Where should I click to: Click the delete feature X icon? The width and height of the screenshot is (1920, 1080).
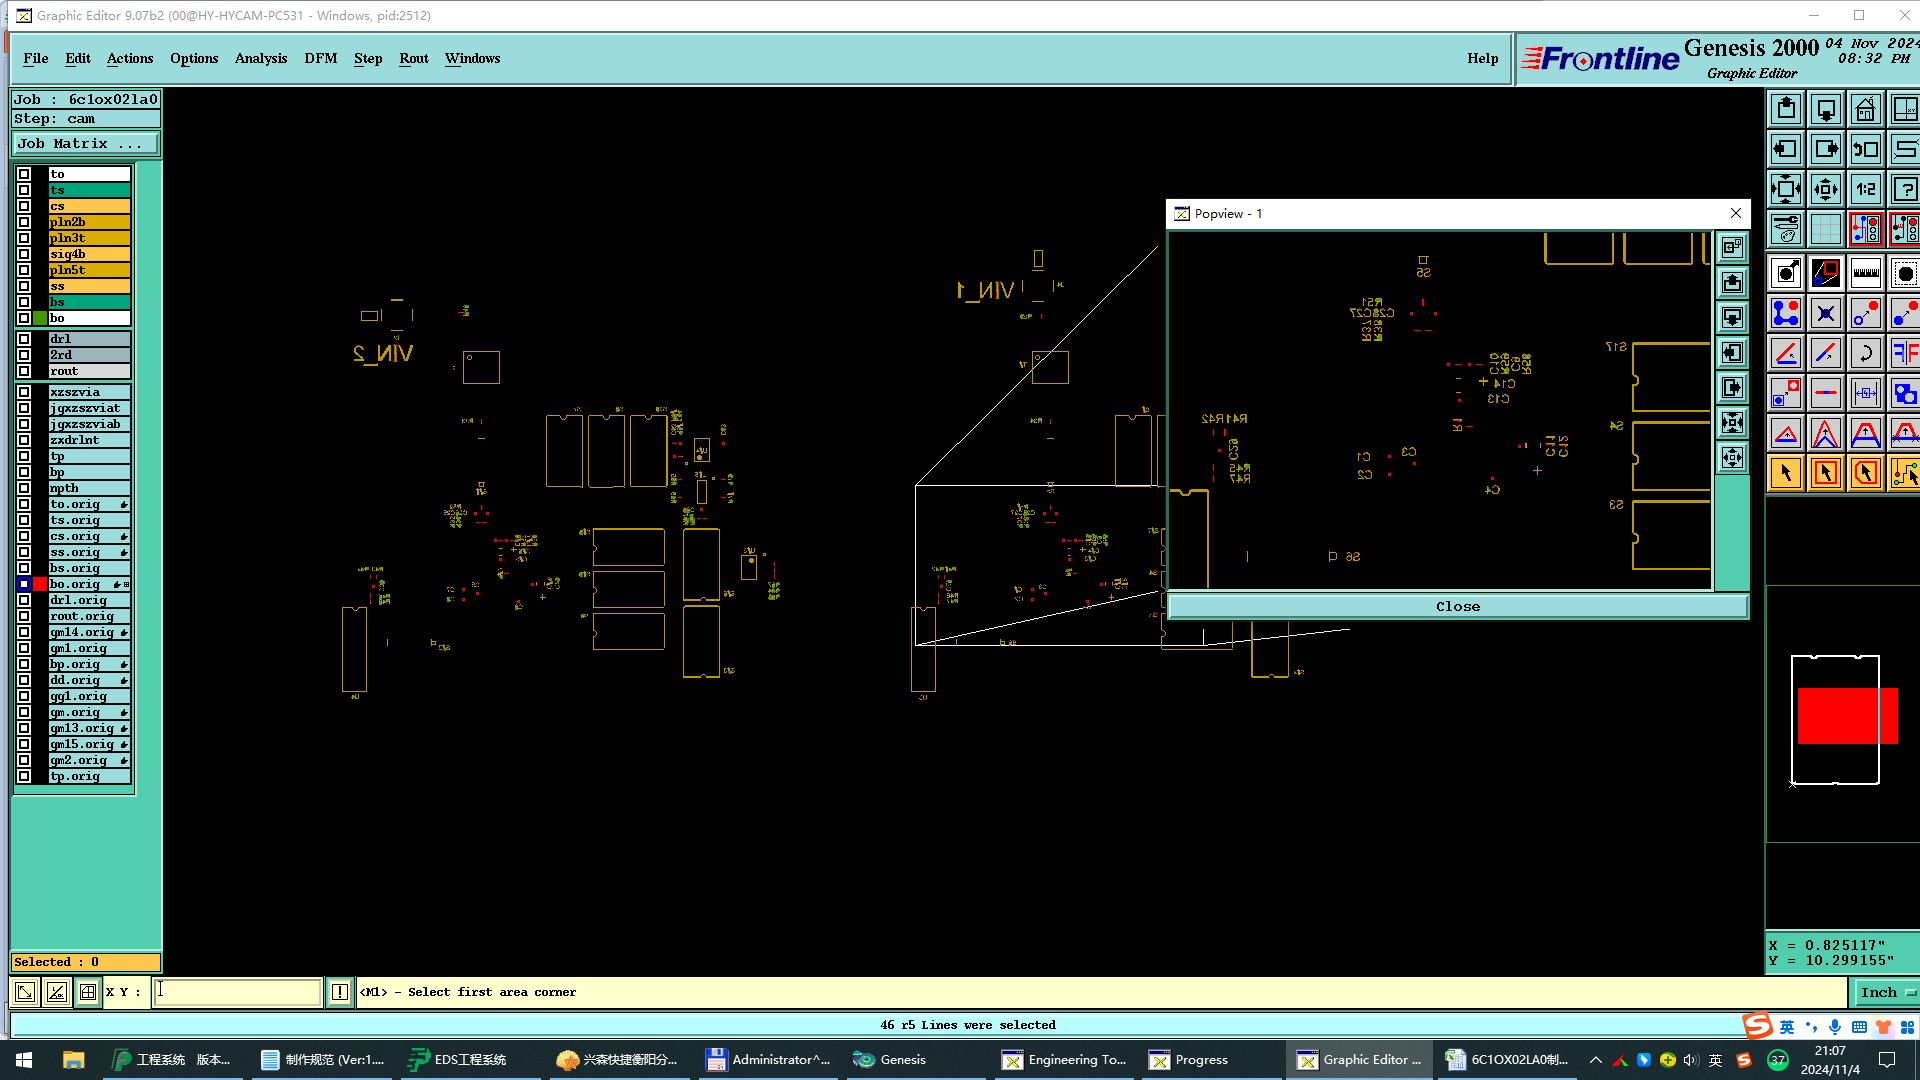point(1825,313)
